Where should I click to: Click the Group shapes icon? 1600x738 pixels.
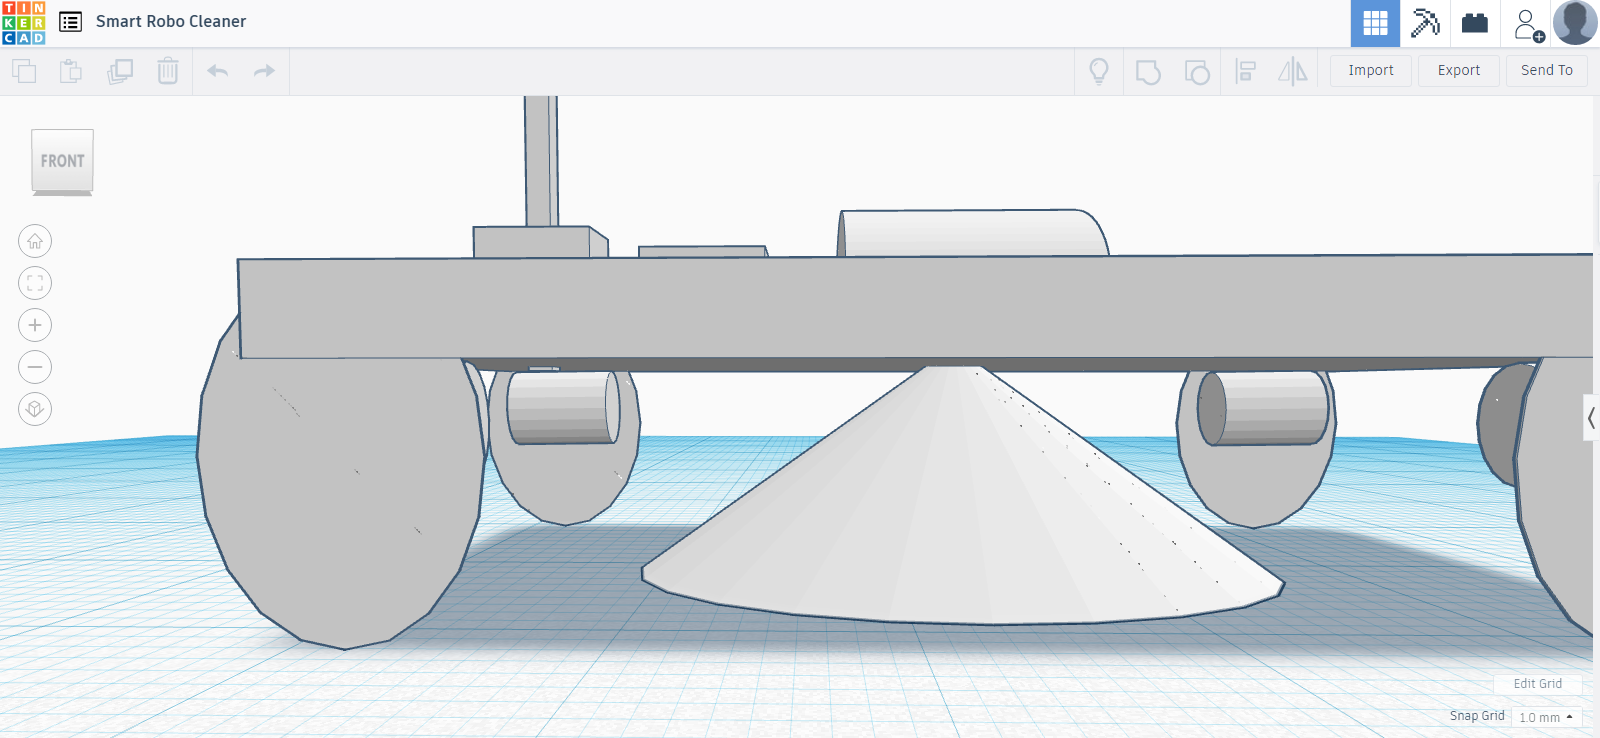coord(1148,71)
